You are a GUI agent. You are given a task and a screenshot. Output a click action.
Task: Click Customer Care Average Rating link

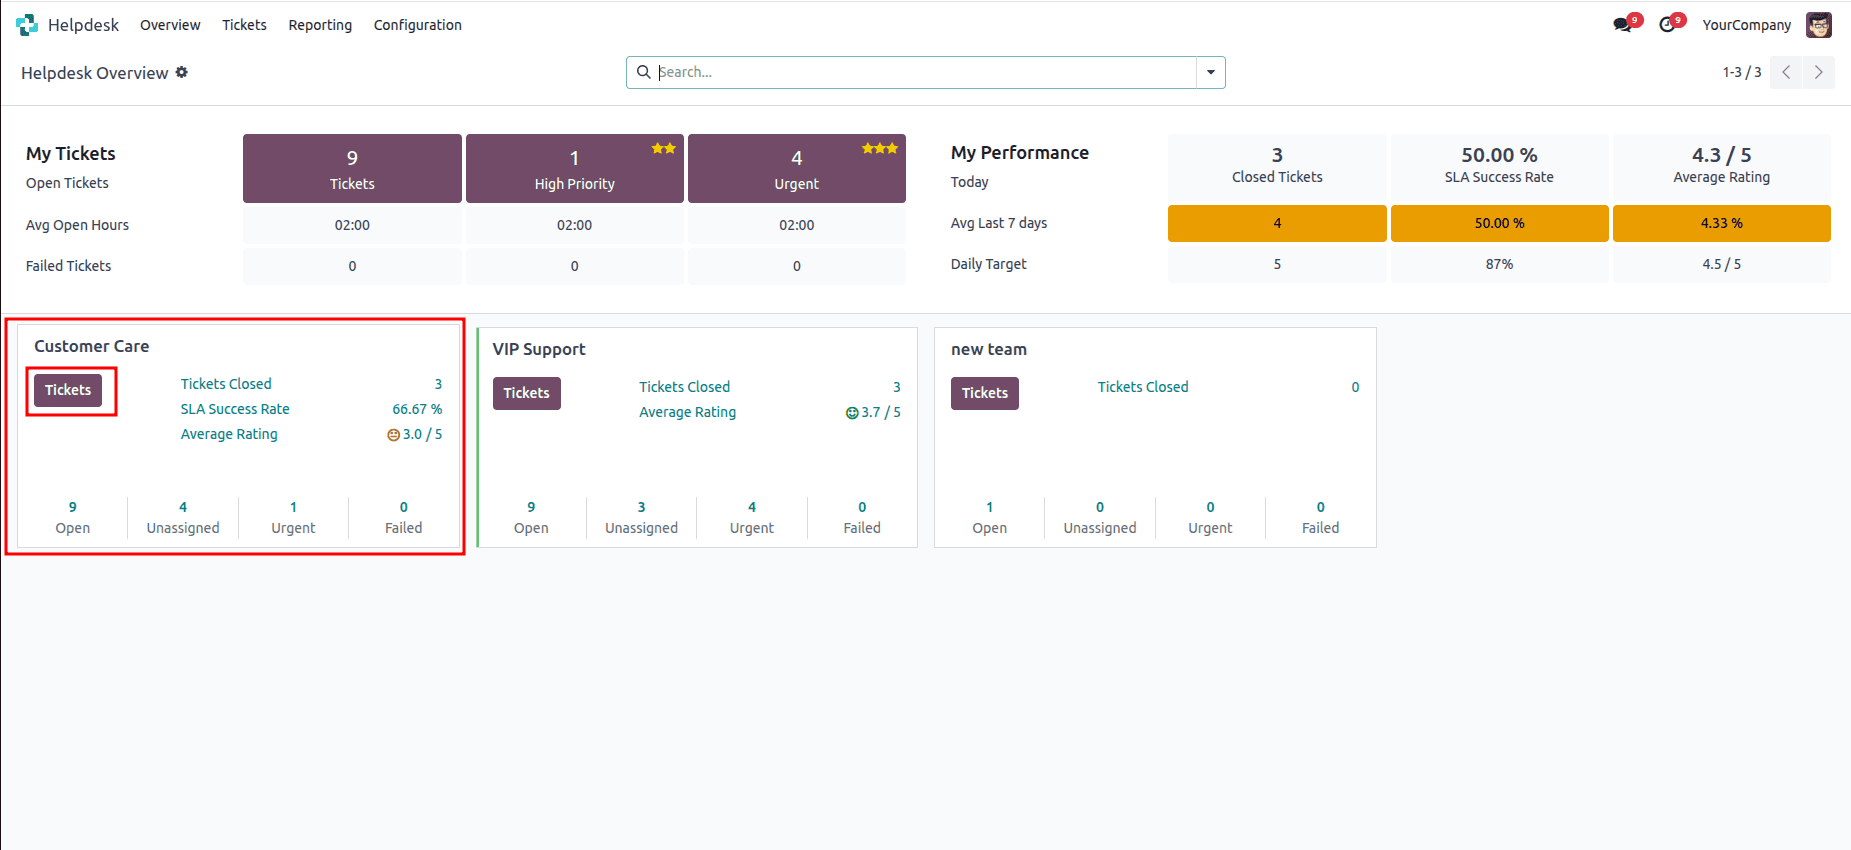pyautogui.click(x=229, y=434)
